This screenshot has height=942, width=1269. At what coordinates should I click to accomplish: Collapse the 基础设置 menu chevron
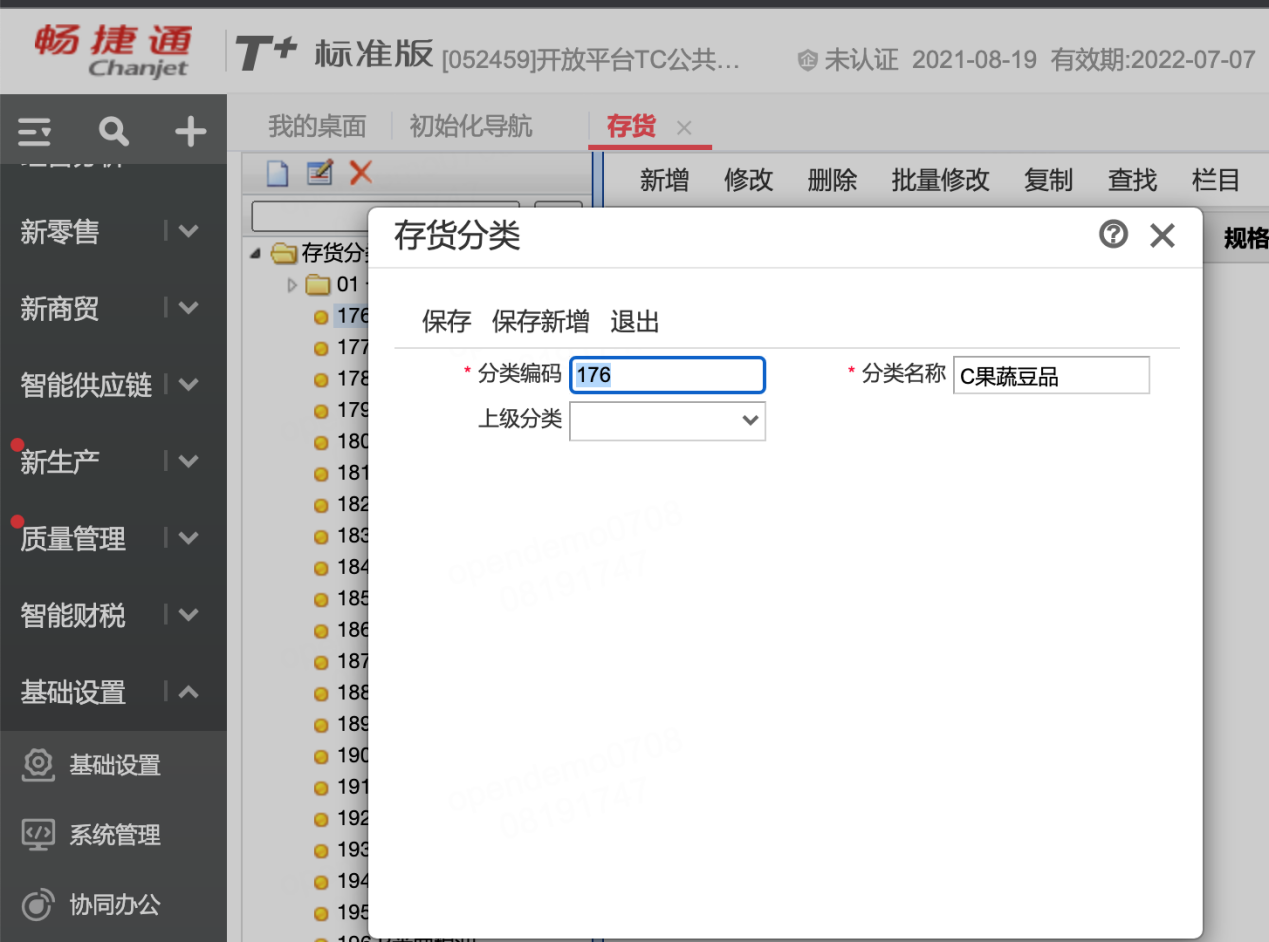(x=188, y=691)
